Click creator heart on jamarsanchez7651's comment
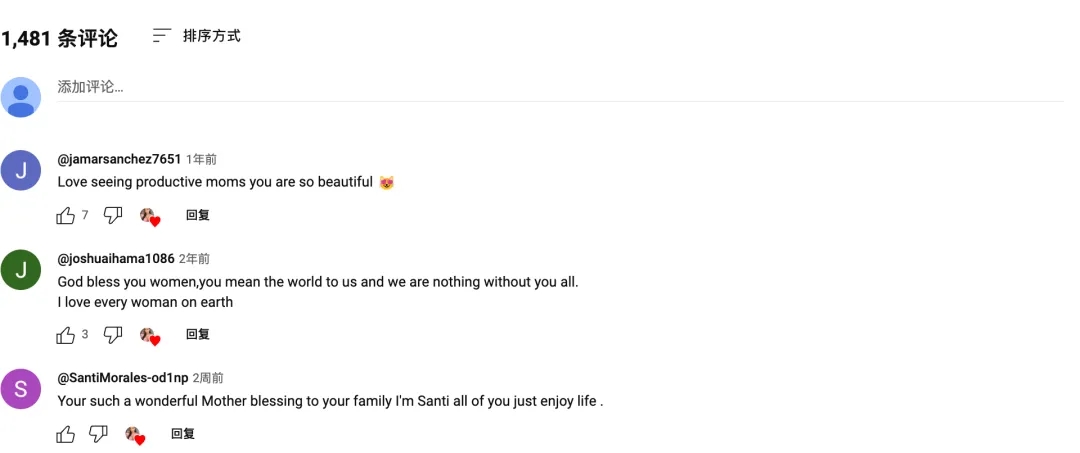Viewport: 1080px width, 453px height. point(149,216)
